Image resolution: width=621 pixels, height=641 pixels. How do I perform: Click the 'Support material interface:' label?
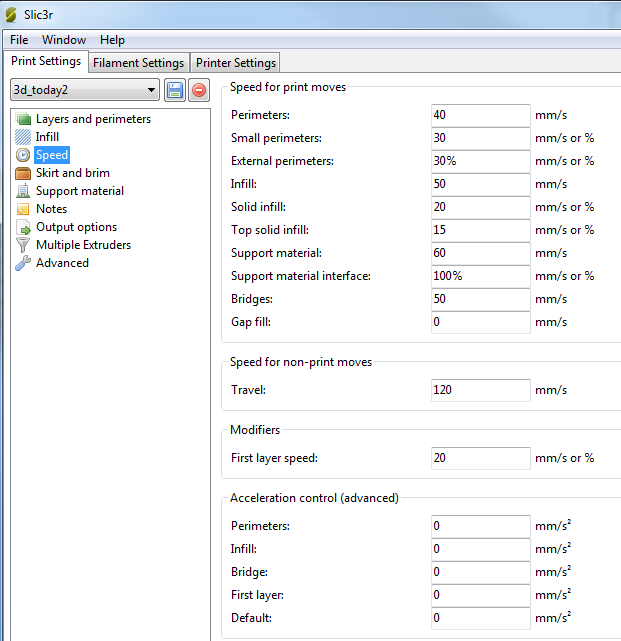(x=301, y=276)
